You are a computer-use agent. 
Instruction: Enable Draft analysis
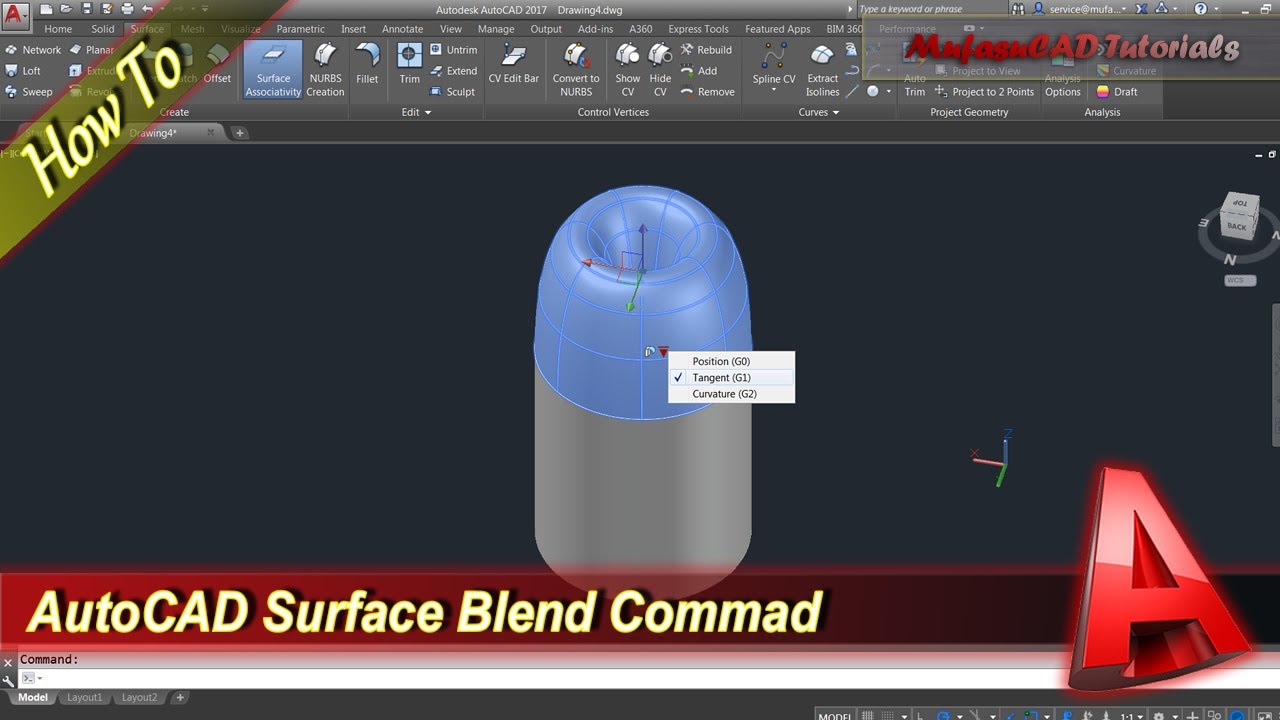[x=1117, y=92]
